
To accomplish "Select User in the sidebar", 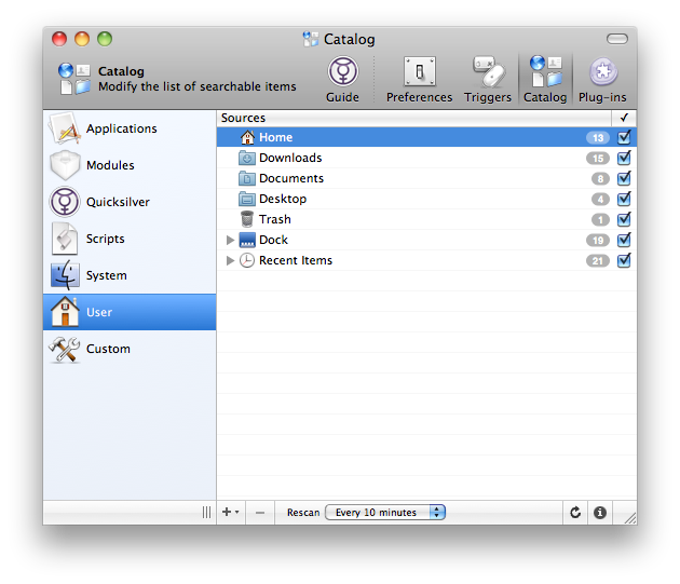I will tap(129, 312).
